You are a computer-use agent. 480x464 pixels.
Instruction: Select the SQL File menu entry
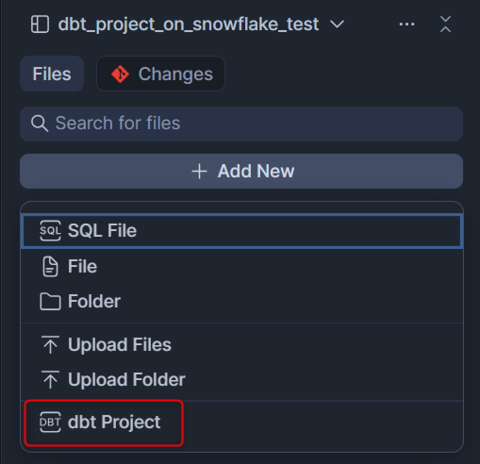click(x=241, y=231)
